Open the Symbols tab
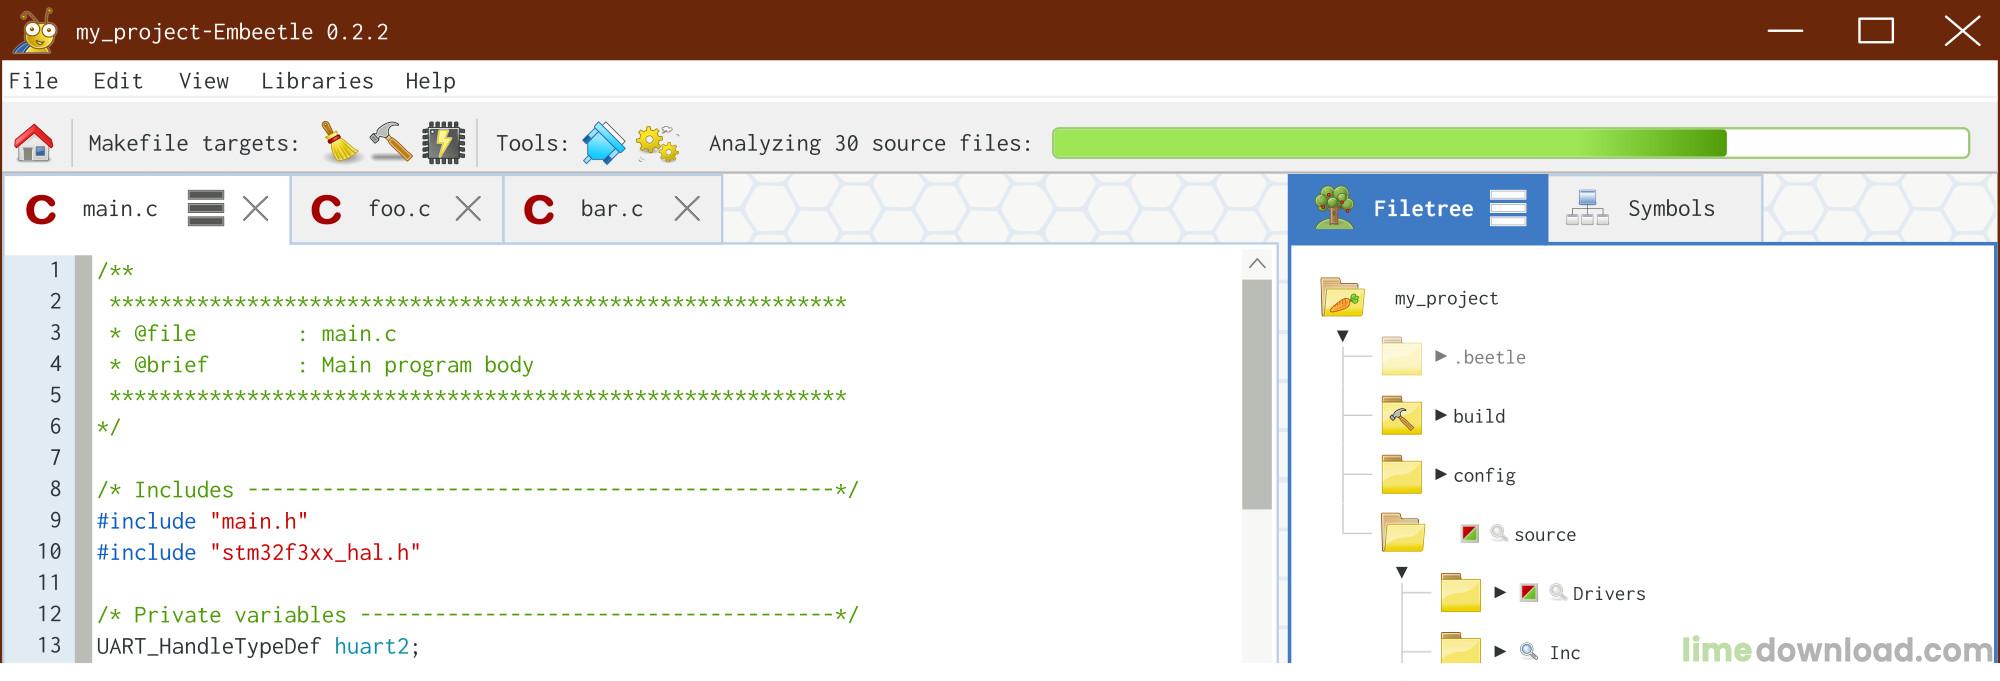This screenshot has width=2000, height=681. tap(1655, 208)
